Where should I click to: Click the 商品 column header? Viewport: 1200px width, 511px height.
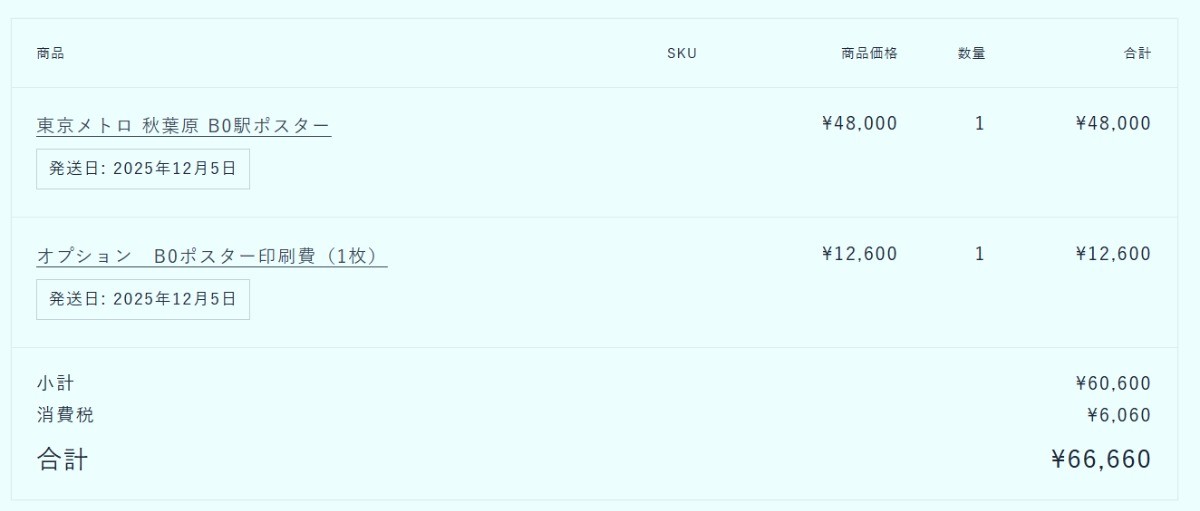[50, 53]
